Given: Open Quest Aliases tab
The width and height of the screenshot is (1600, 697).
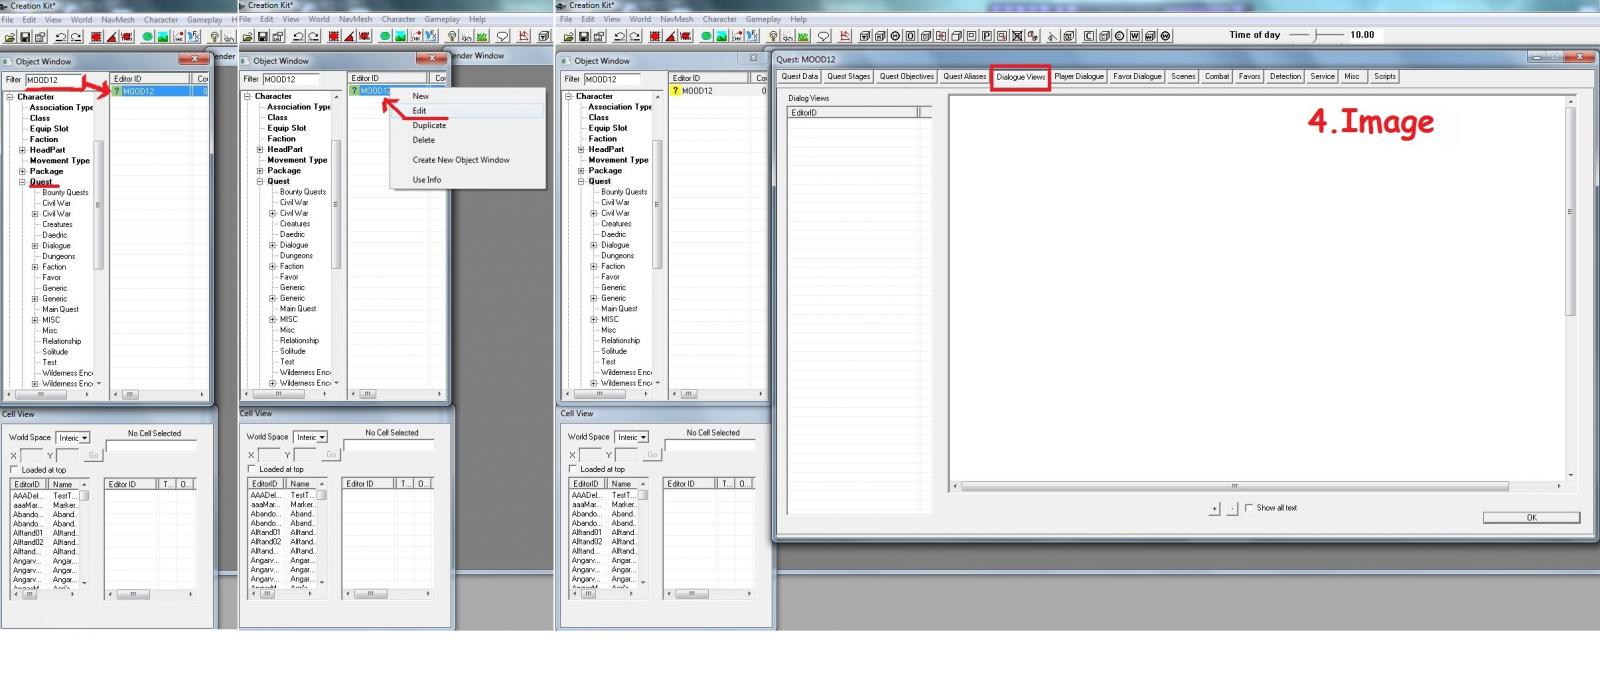Looking at the screenshot, I should (964, 77).
